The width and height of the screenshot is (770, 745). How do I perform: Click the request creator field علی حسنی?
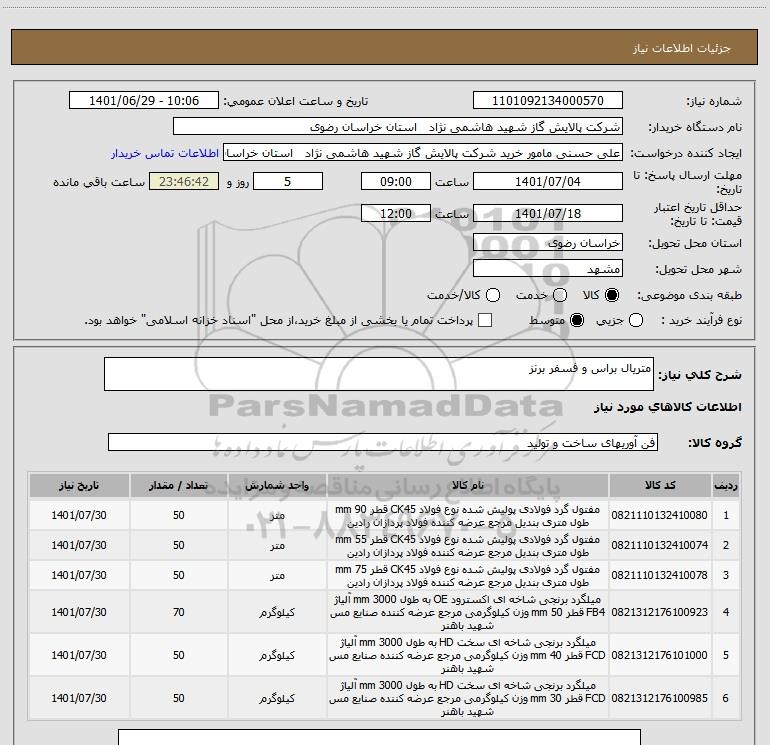point(423,153)
